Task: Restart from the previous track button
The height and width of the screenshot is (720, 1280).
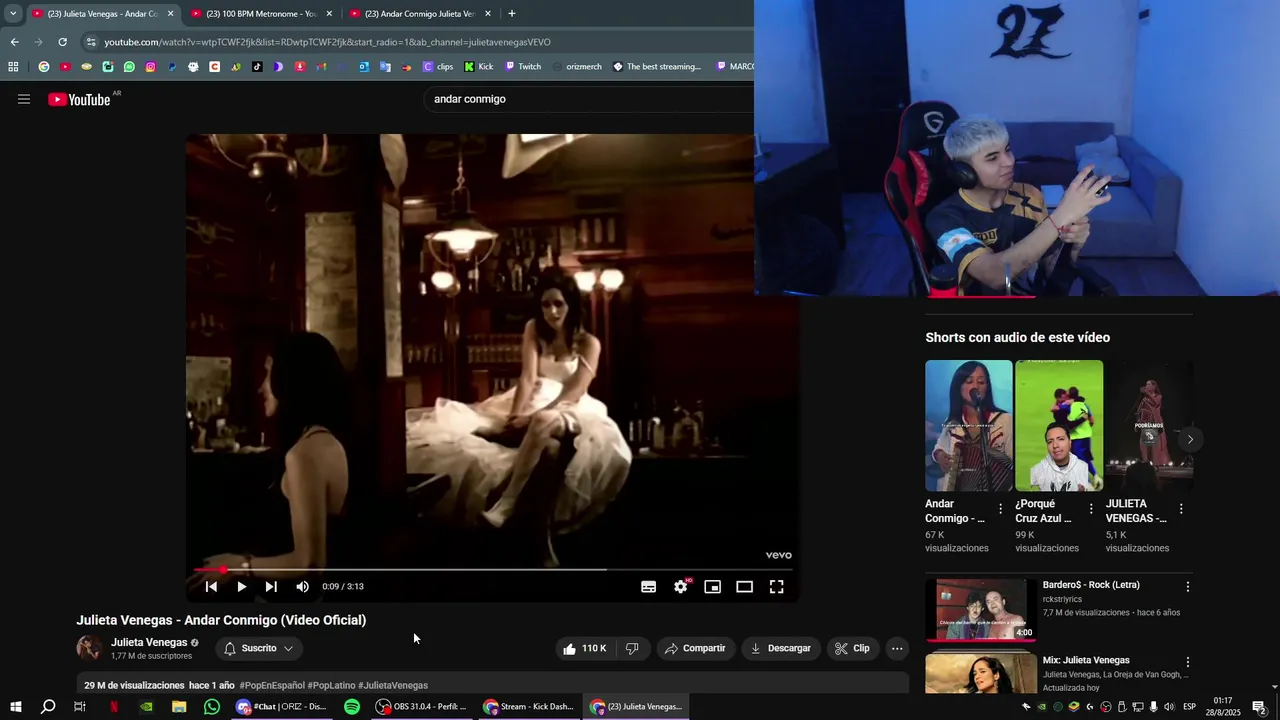Action: coord(211,587)
